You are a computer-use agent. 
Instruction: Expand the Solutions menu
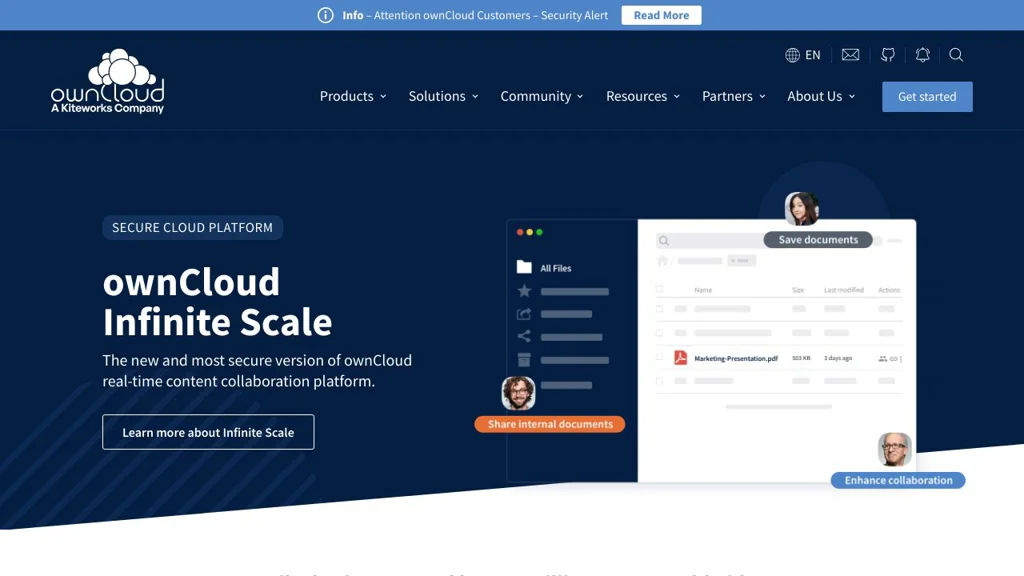point(443,96)
